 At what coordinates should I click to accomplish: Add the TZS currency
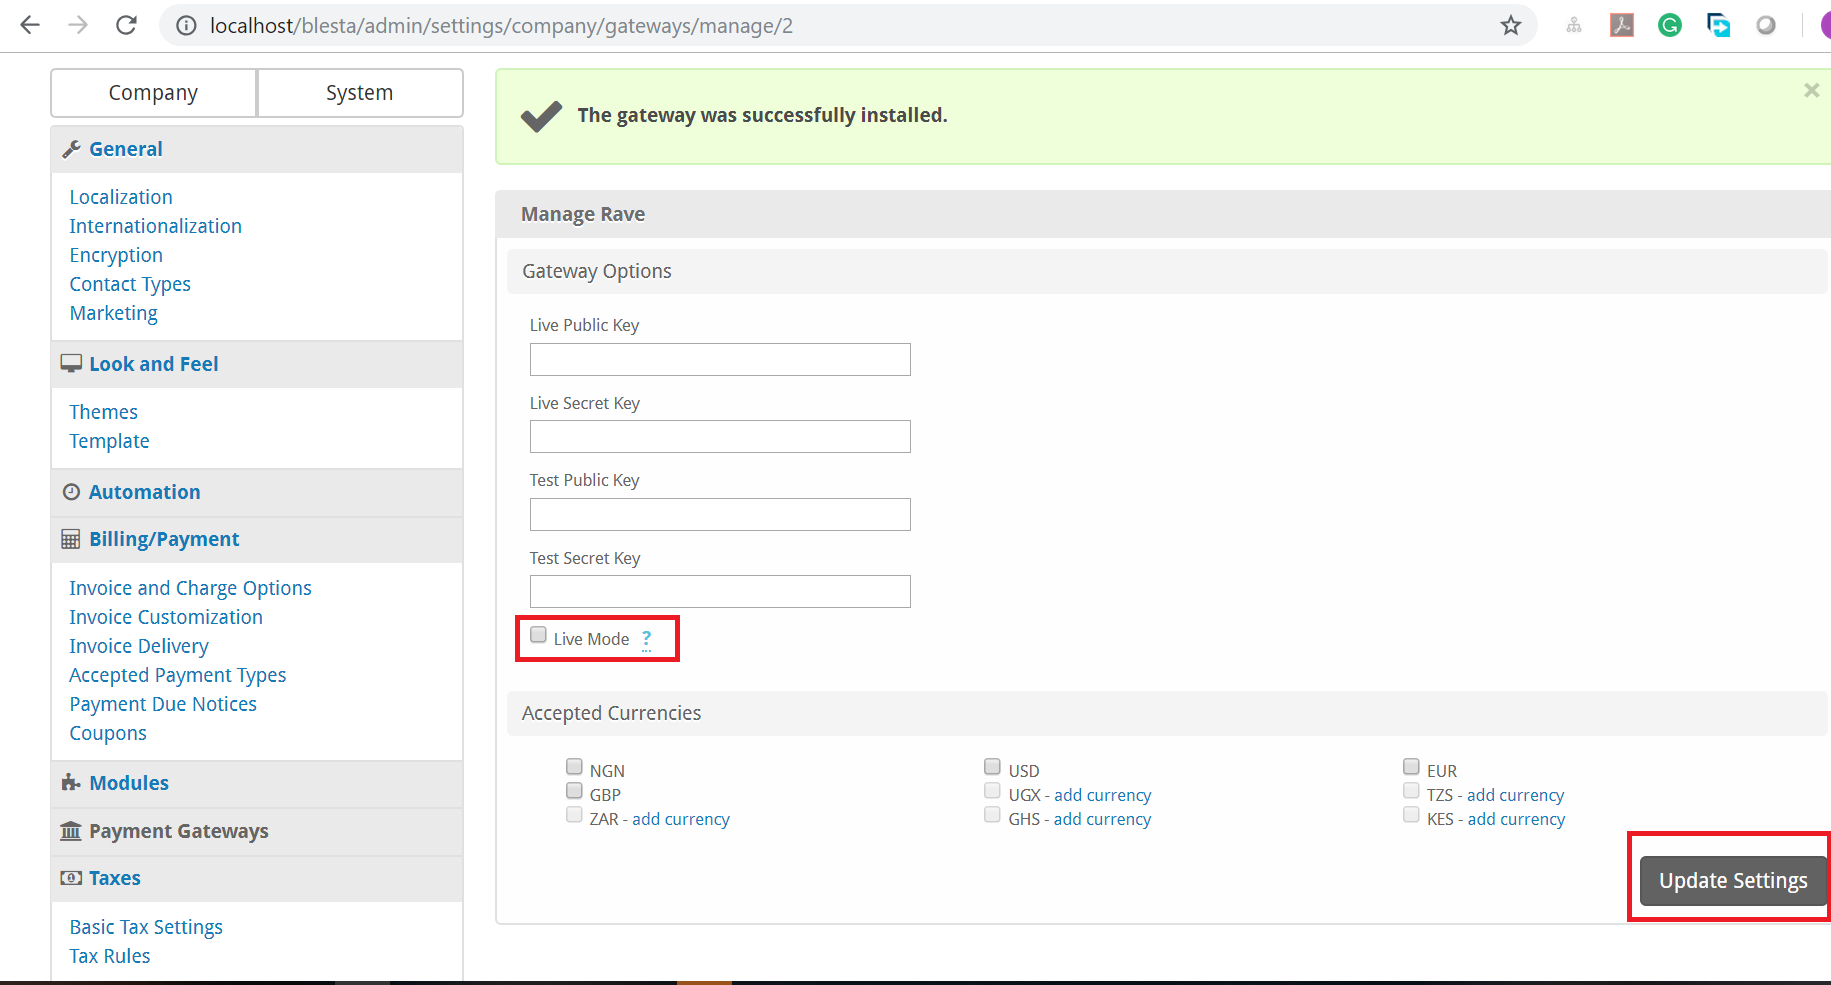pyautogui.click(x=1516, y=795)
